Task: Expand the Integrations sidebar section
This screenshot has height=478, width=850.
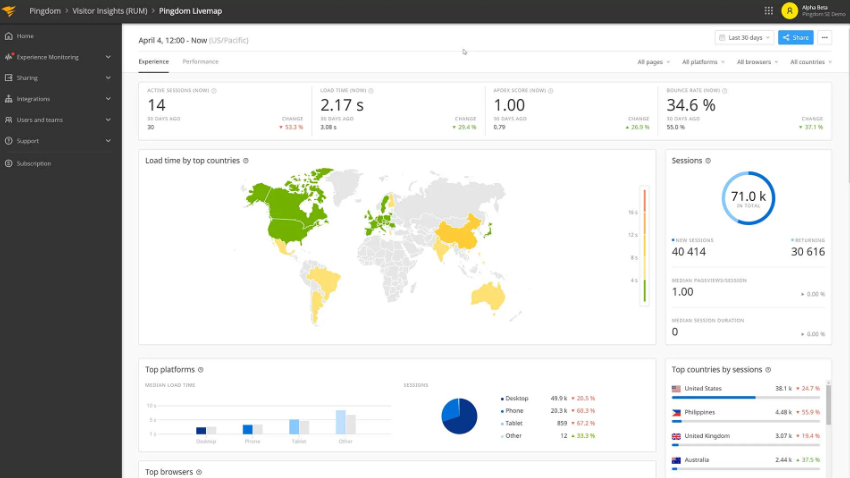Action: pos(108,99)
